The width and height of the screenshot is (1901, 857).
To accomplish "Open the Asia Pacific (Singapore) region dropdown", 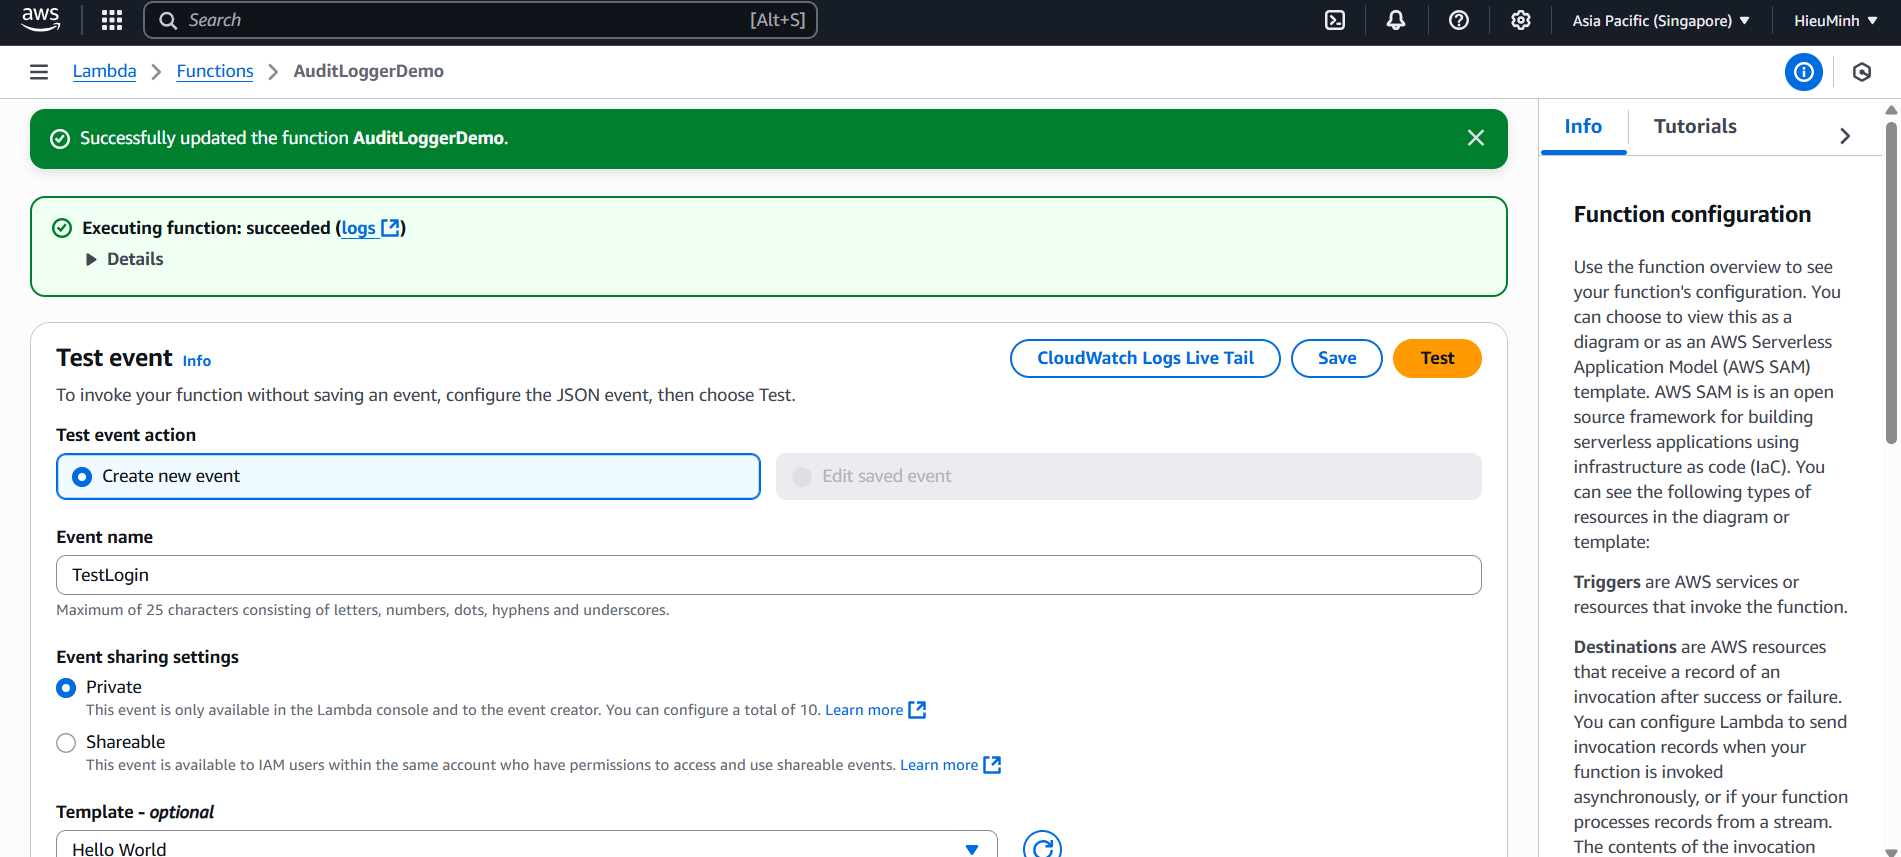I will click(1661, 20).
